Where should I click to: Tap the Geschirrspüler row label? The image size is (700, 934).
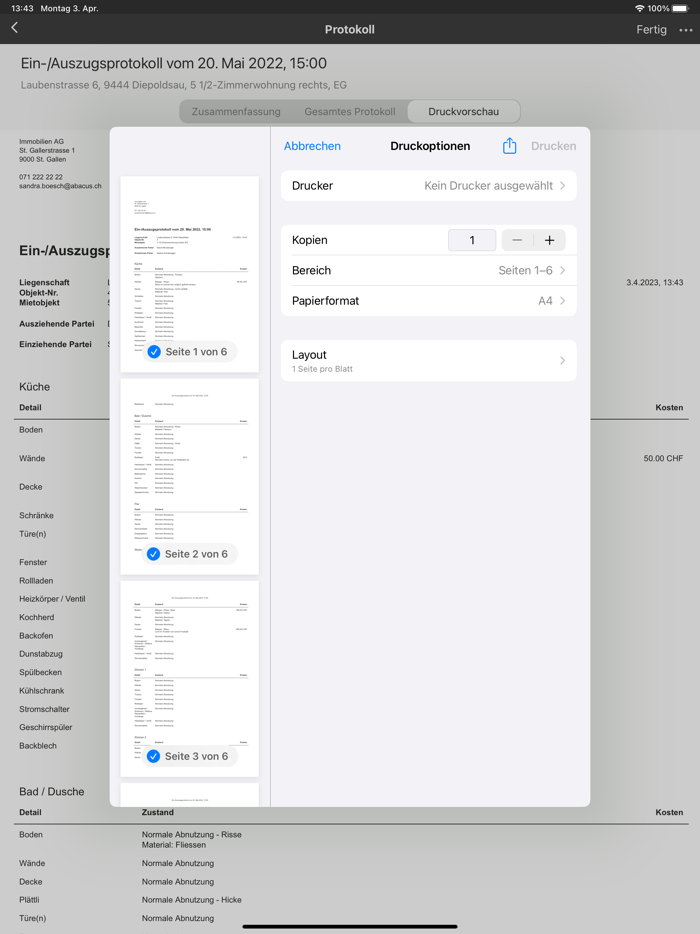[46, 727]
